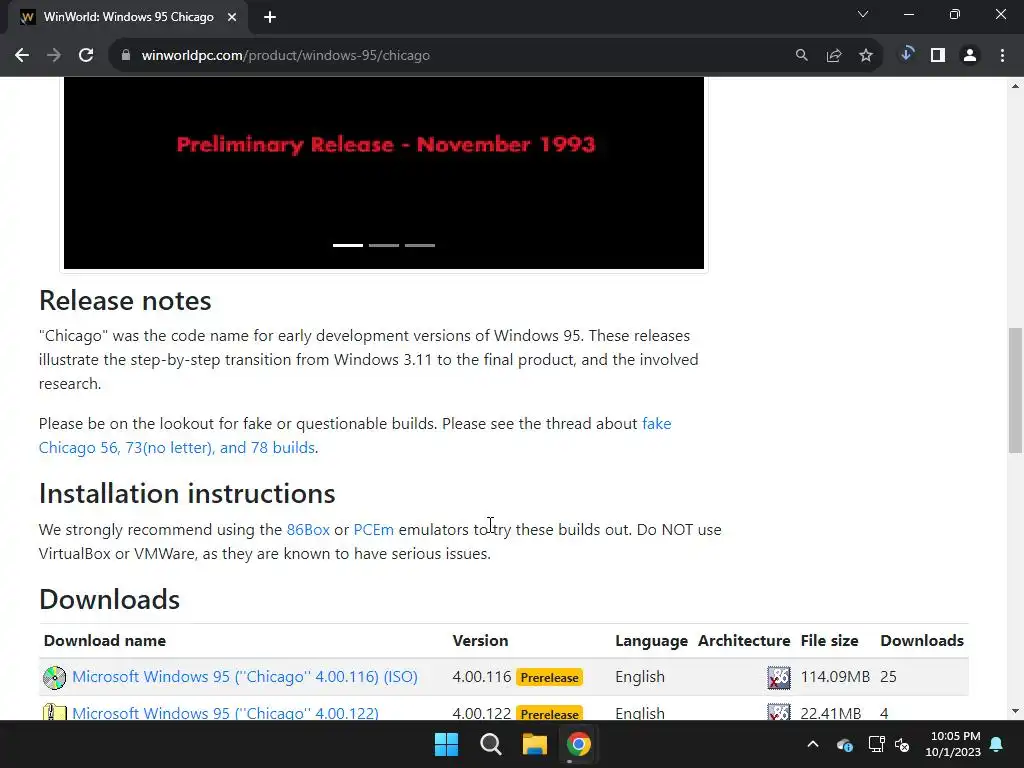
Task: Click the ISO disc icon for Chicago 4.00.116
Action: pyautogui.click(x=54, y=677)
